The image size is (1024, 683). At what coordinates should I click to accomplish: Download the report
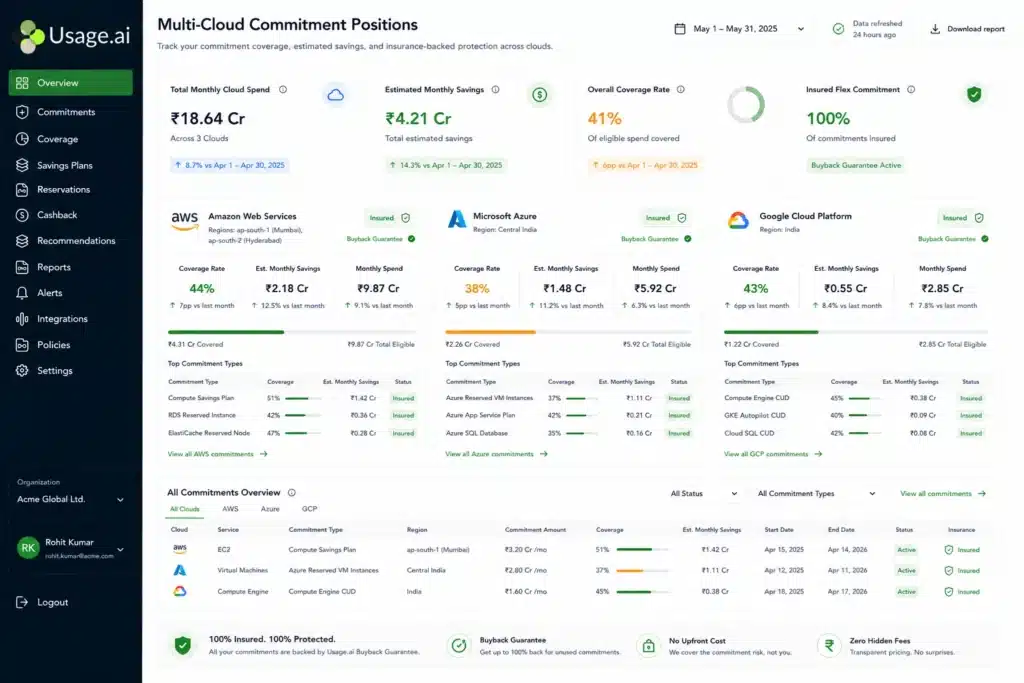[967, 29]
